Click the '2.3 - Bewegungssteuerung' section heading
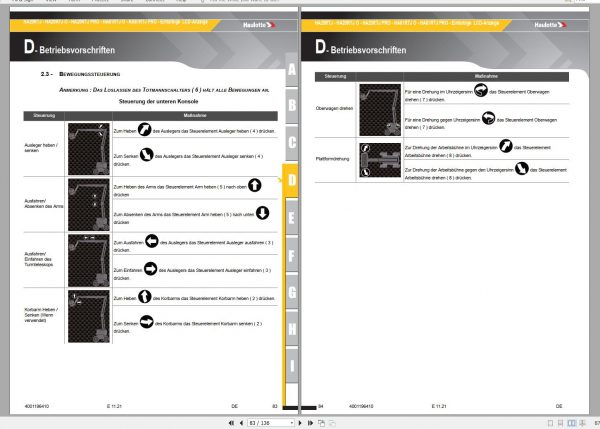 click(x=80, y=74)
